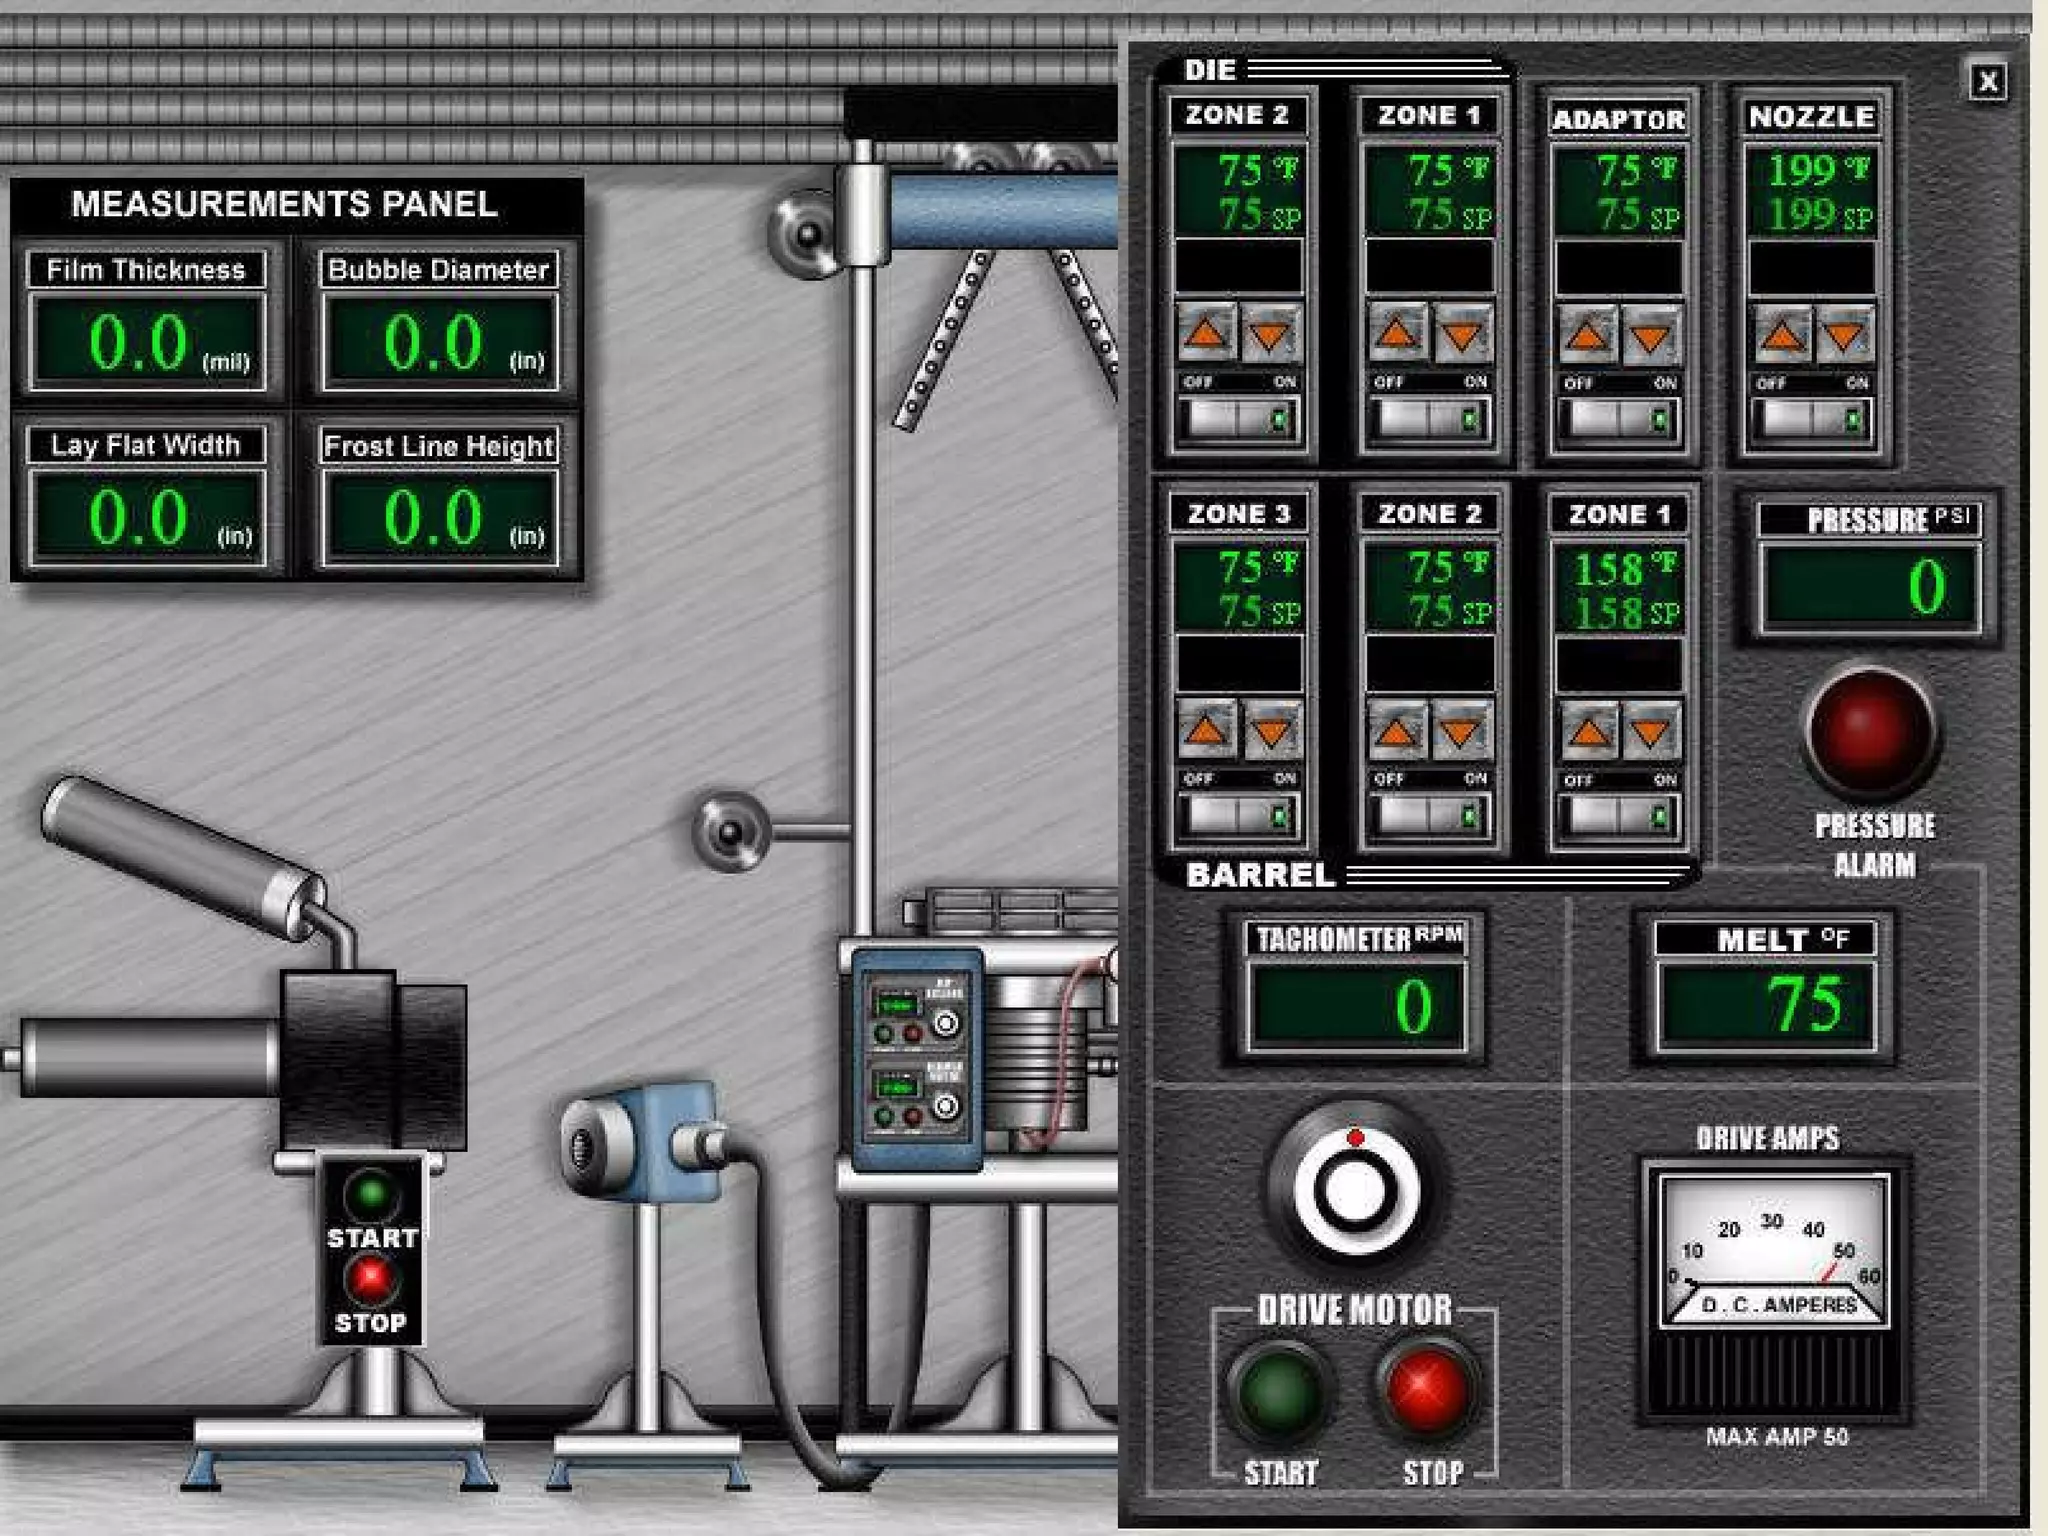
Task: Click the Drive Amps ammeter gauge
Action: click(1773, 1250)
